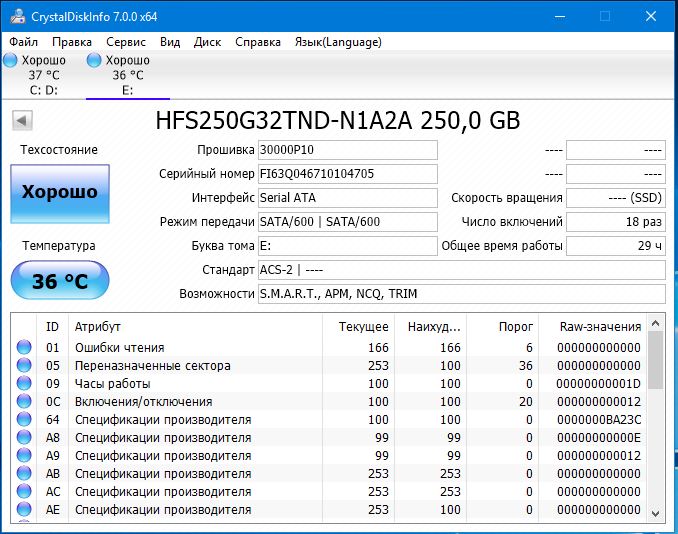Click status orb of attribute 05 row

24,365
